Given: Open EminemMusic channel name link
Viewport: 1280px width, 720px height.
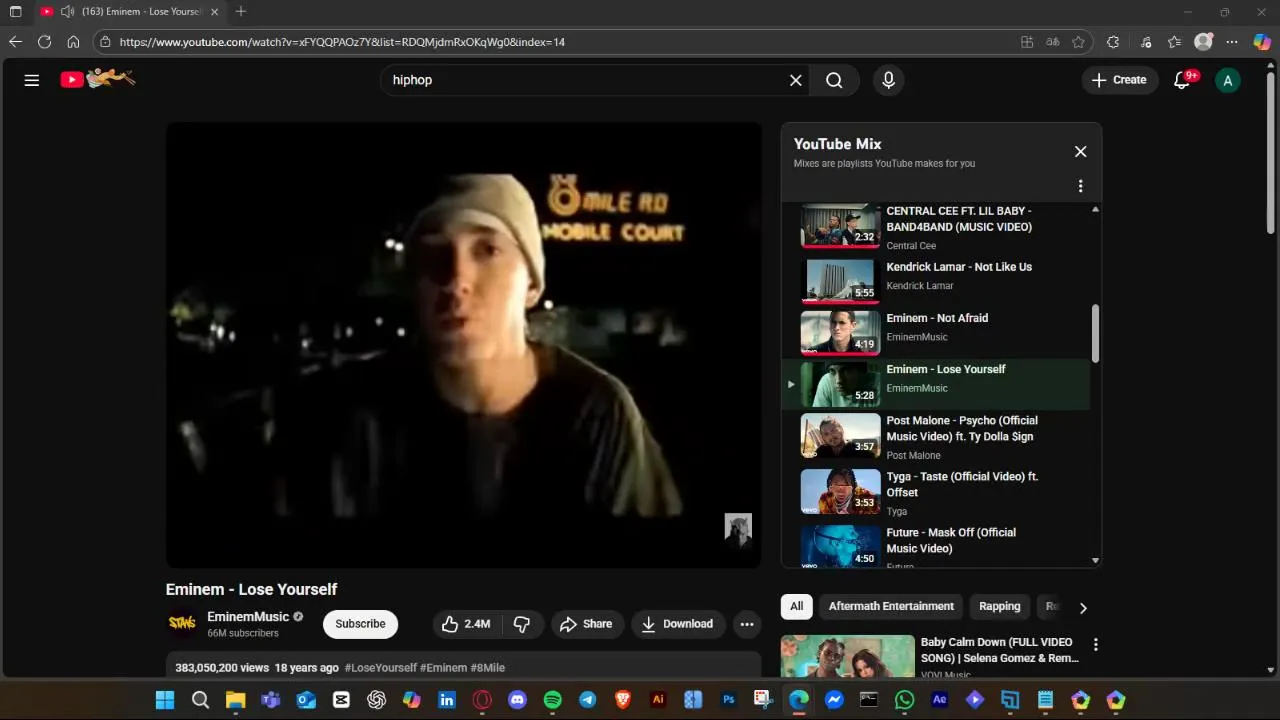Looking at the screenshot, I should pyautogui.click(x=248, y=617).
